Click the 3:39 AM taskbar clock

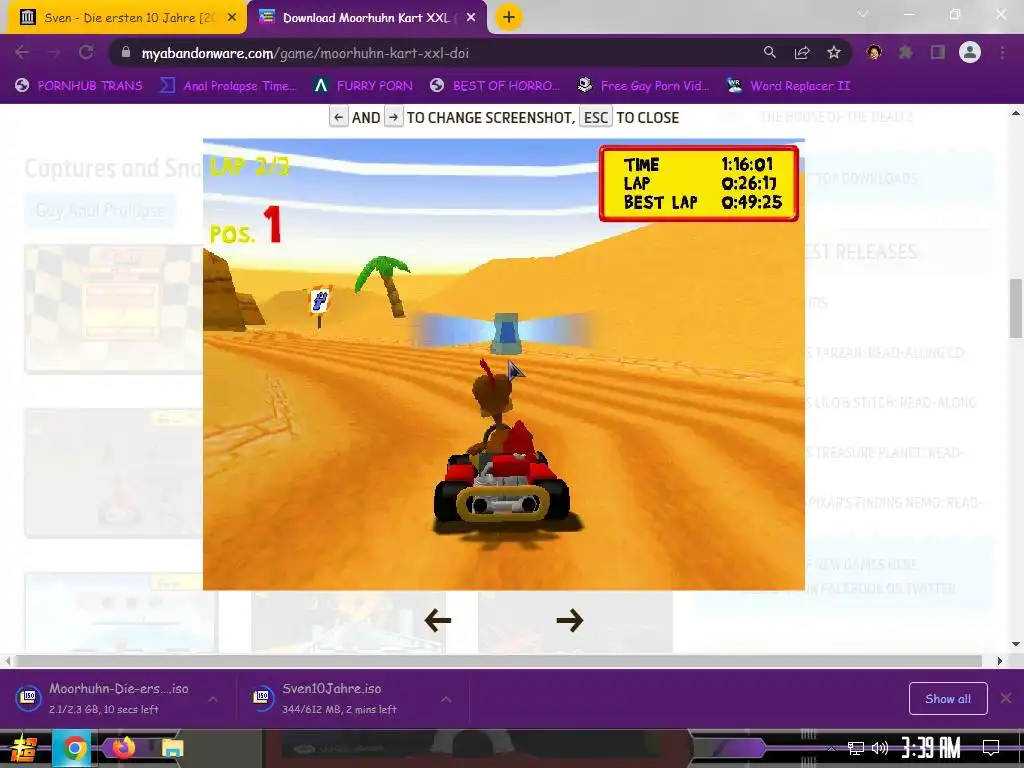(931, 748)
